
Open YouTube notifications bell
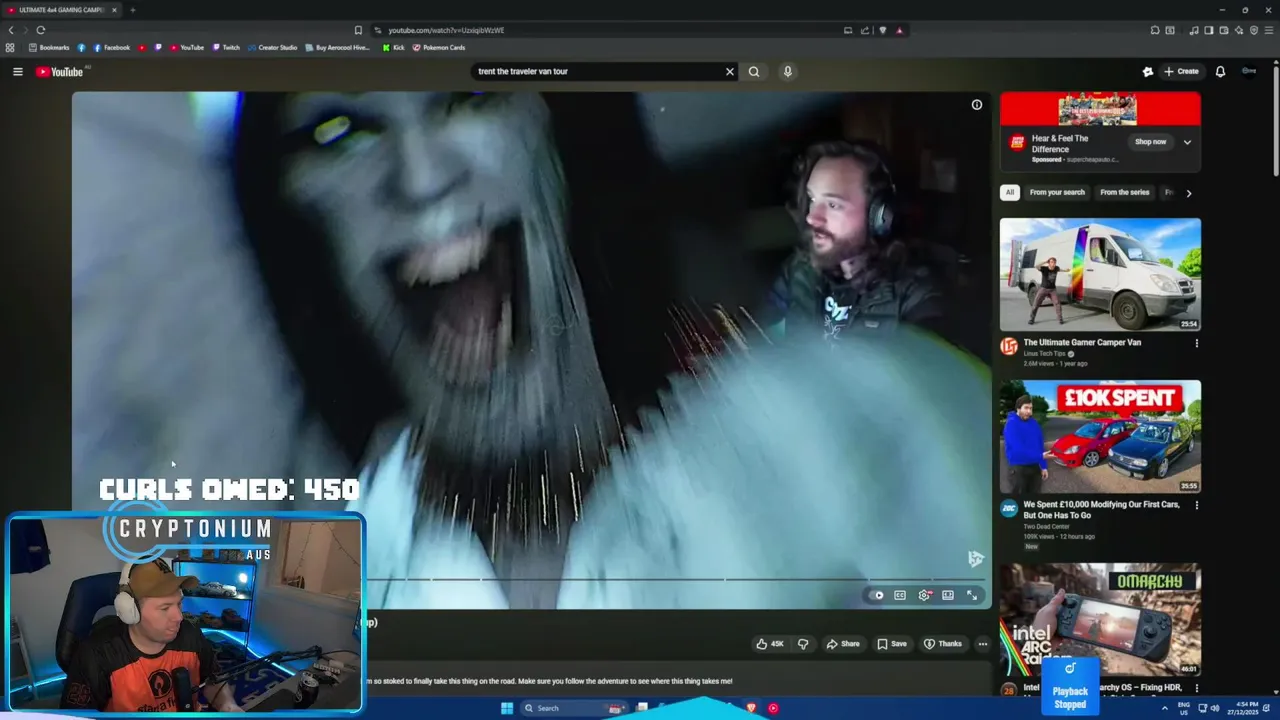[x=1220, y=72]
